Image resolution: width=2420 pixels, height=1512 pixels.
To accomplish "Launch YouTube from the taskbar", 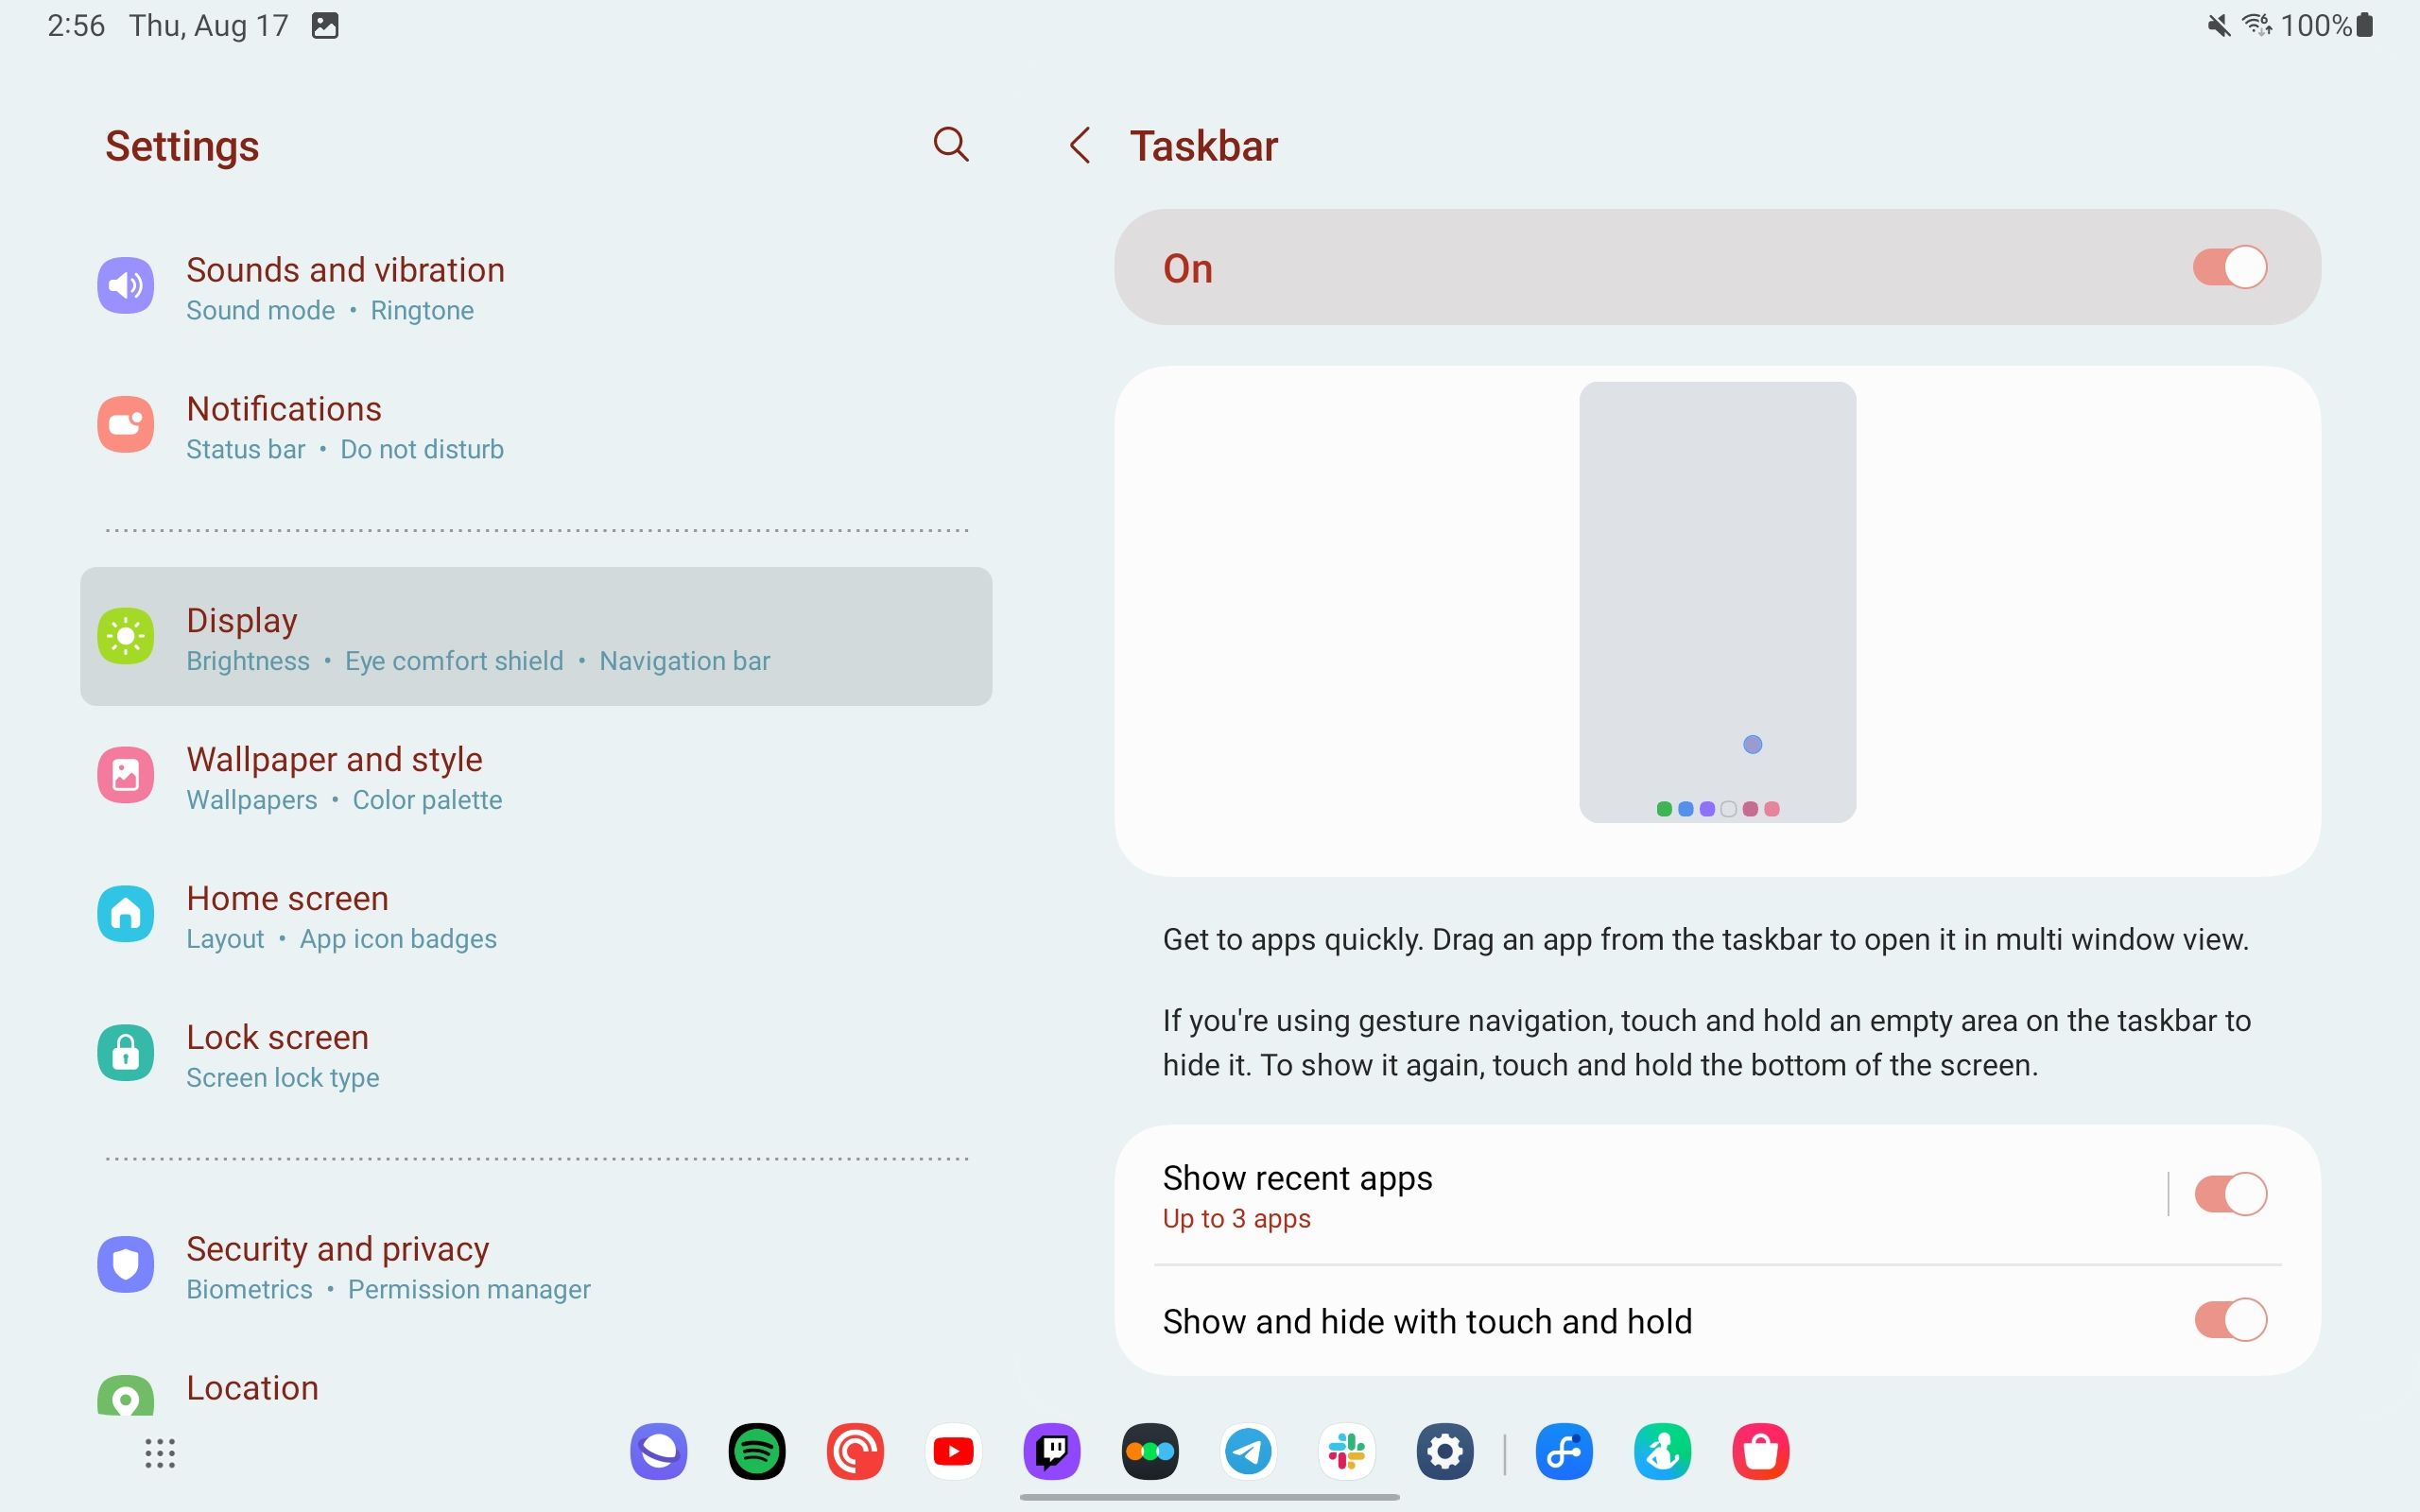I will click(x=953, y=1451).
